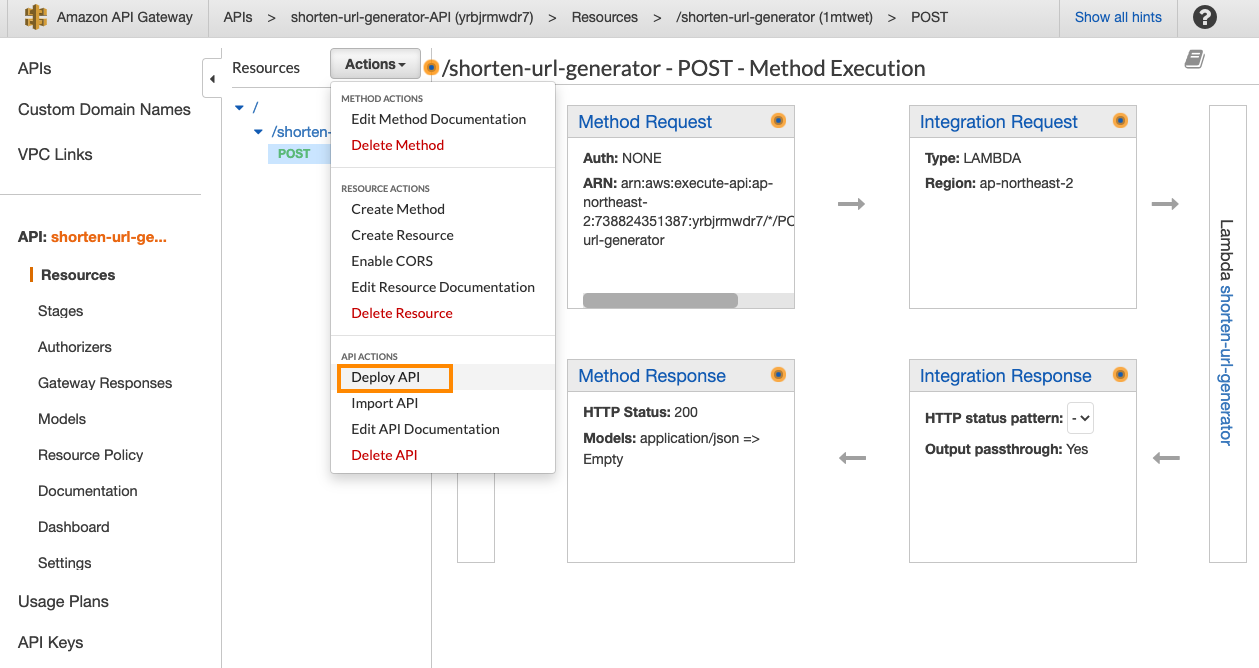
Task: Open Usage Plans in sidebar
Action: click(x=63, y=601)
